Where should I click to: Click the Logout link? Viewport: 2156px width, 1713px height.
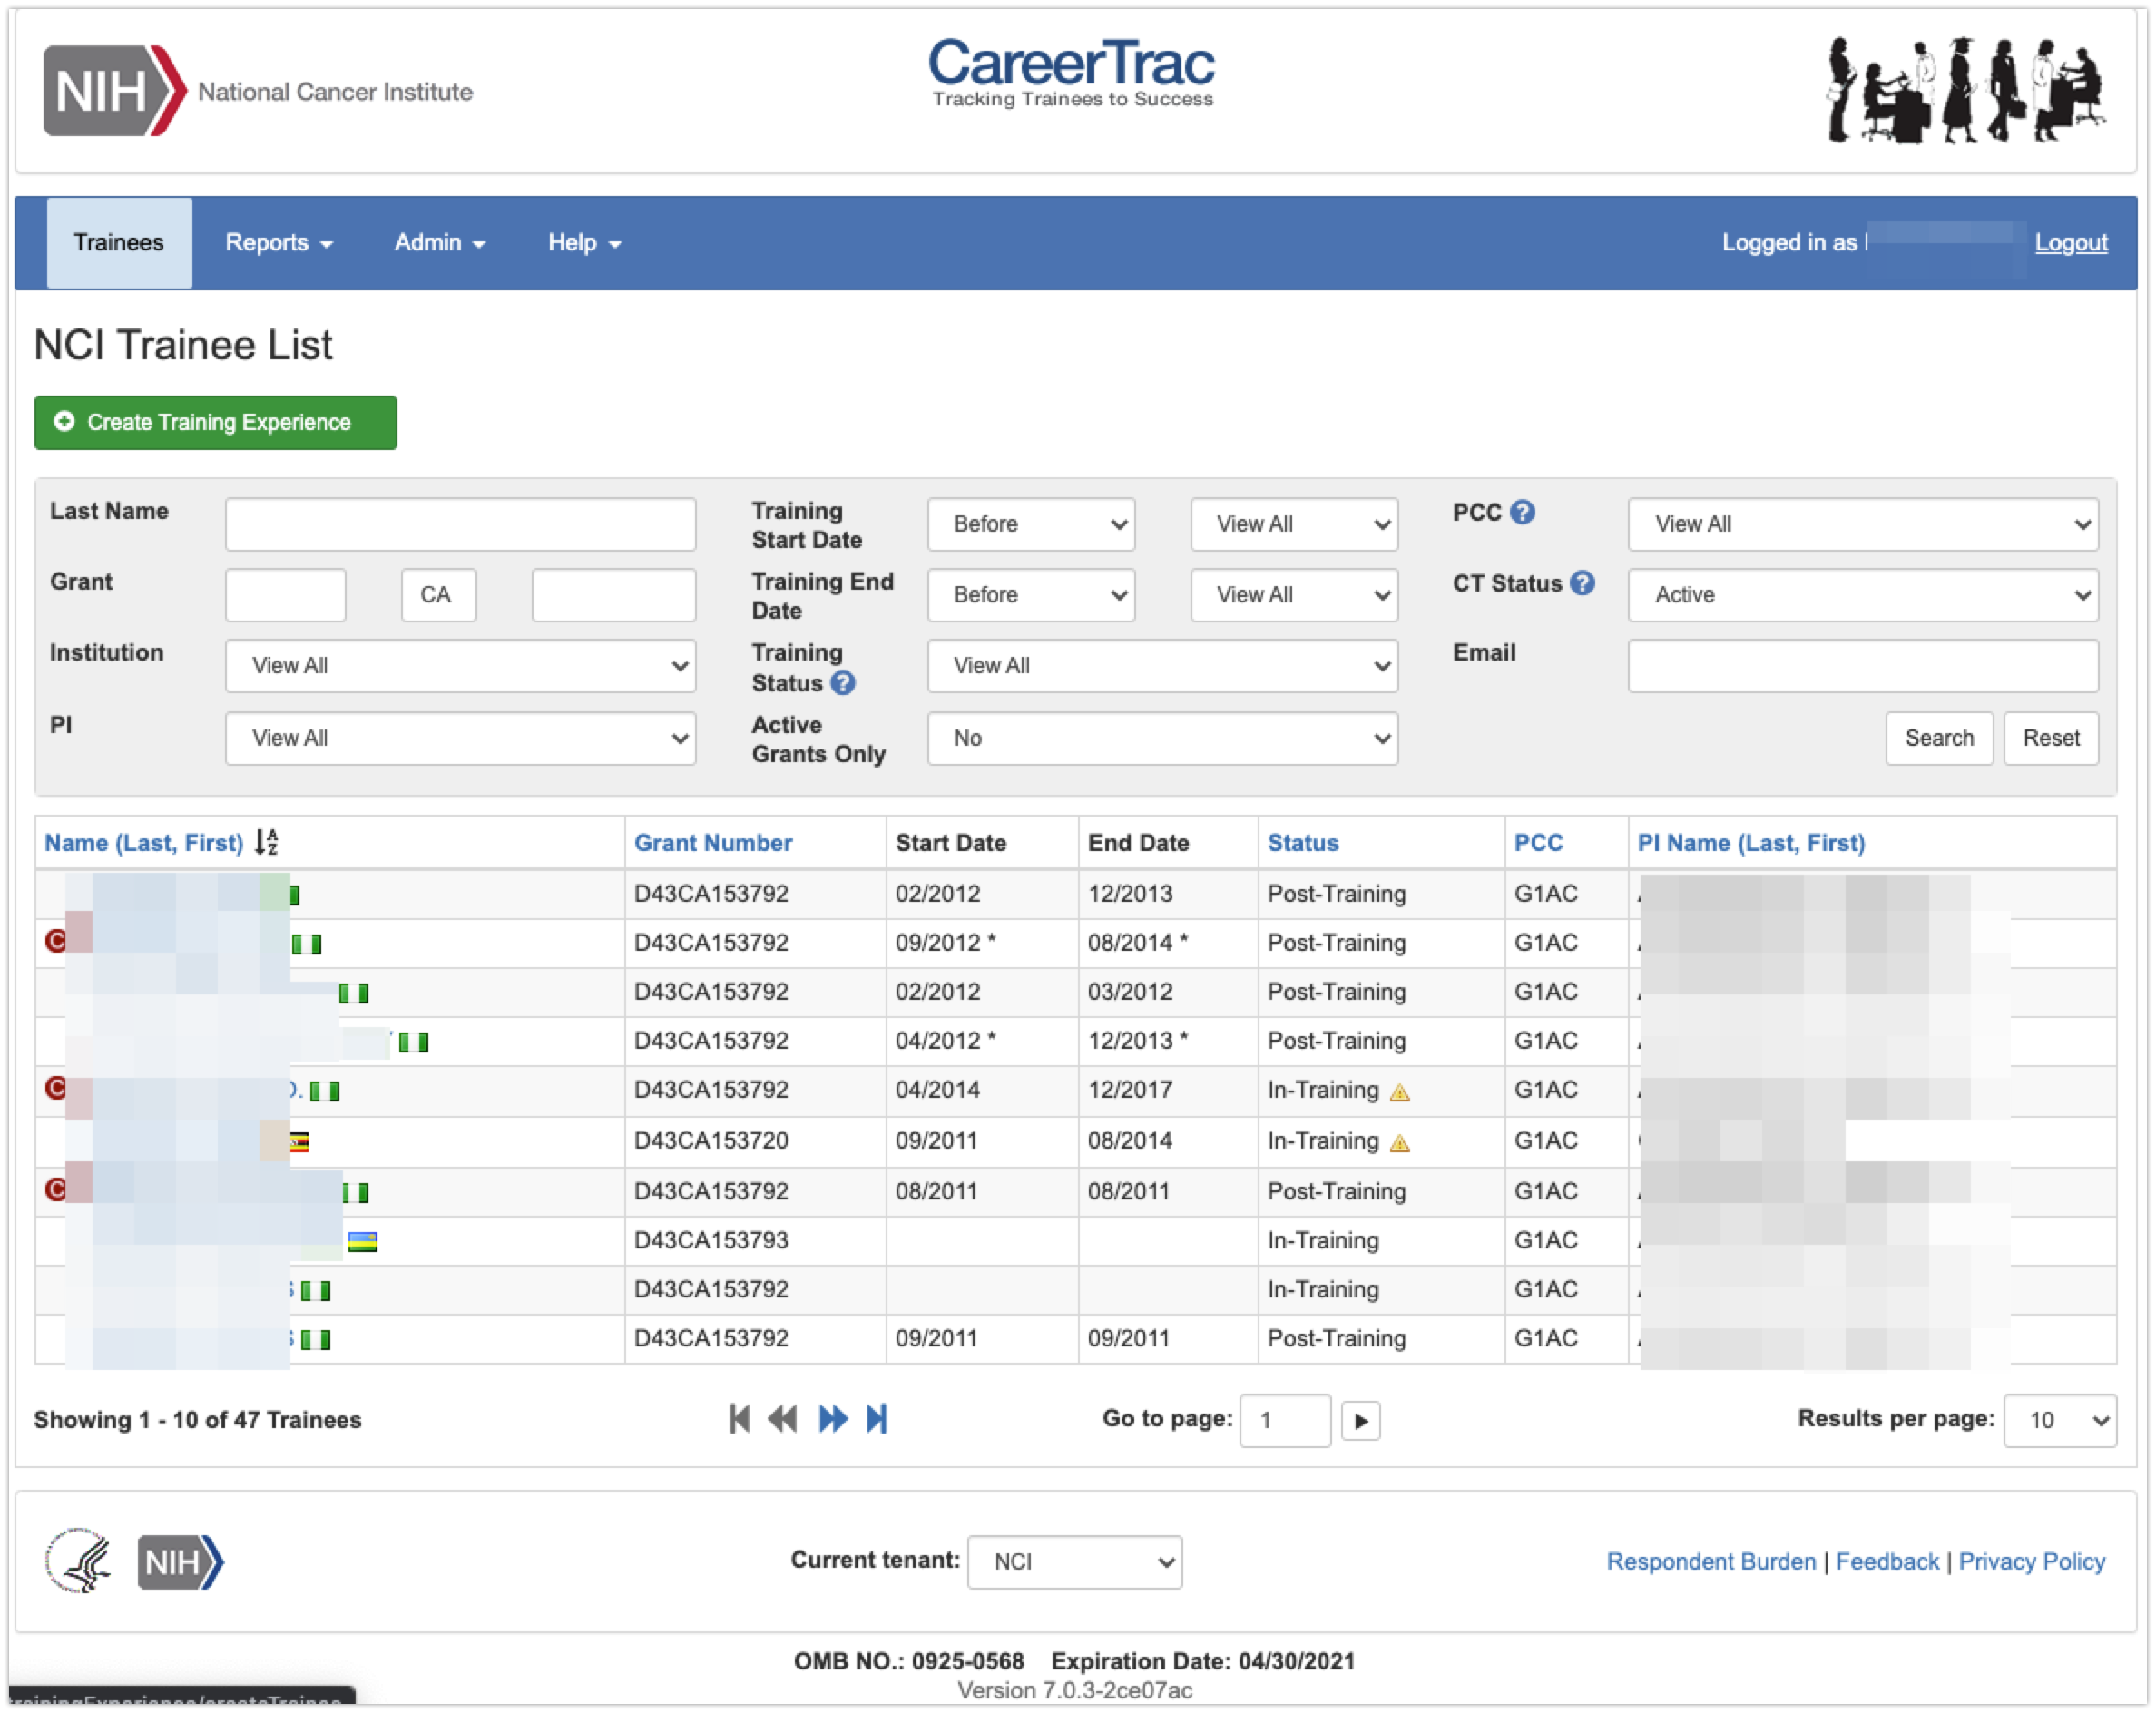tap(2071, 243)
